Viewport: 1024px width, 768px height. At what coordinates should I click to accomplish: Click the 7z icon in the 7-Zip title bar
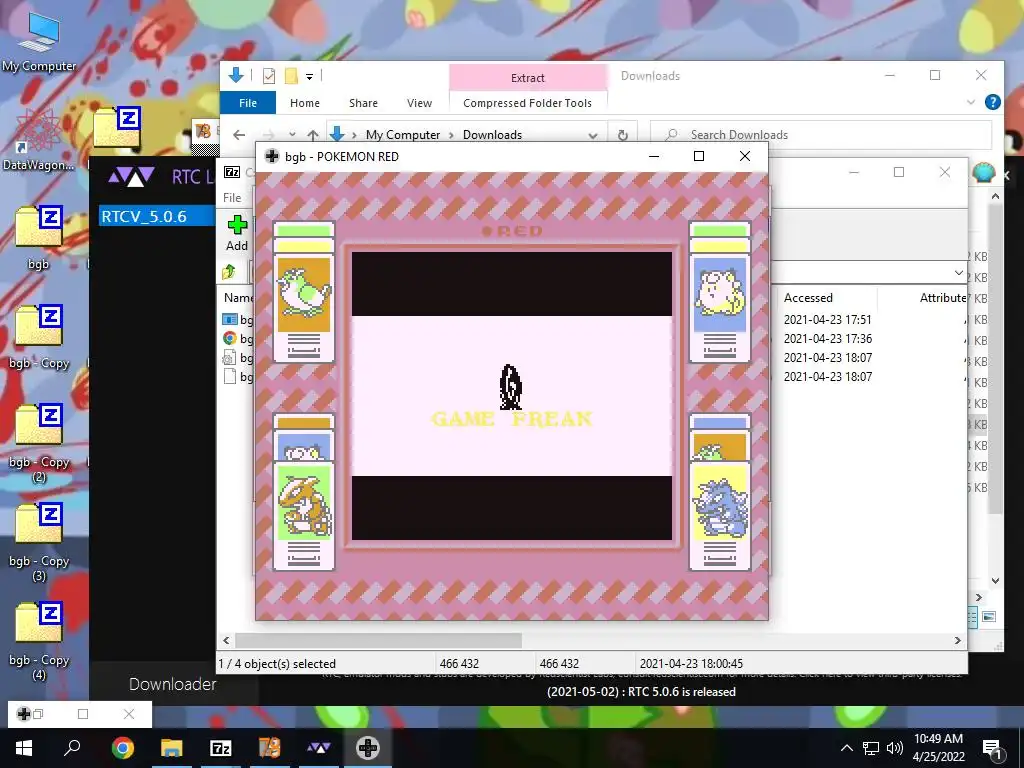[x=232, y=172]
